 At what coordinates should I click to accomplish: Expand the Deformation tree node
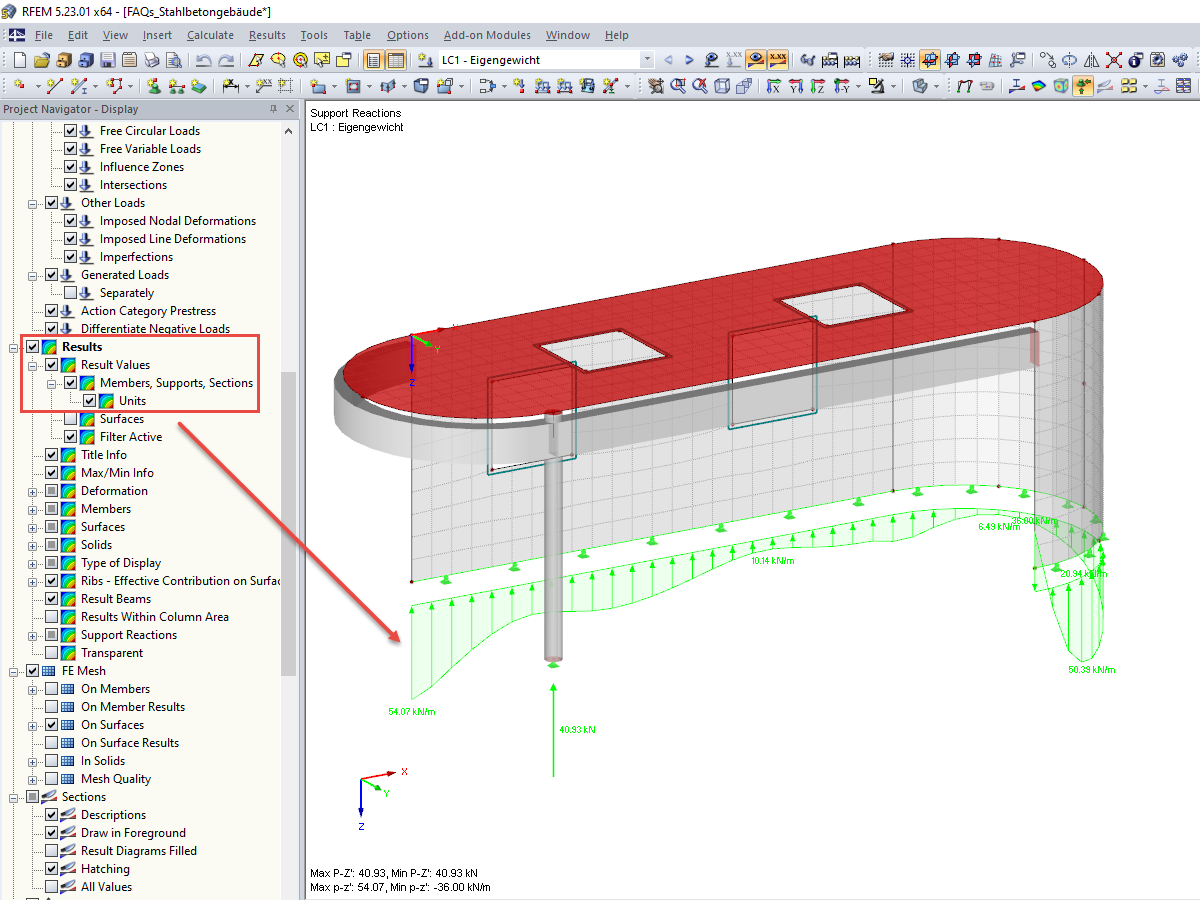(33, 491)
